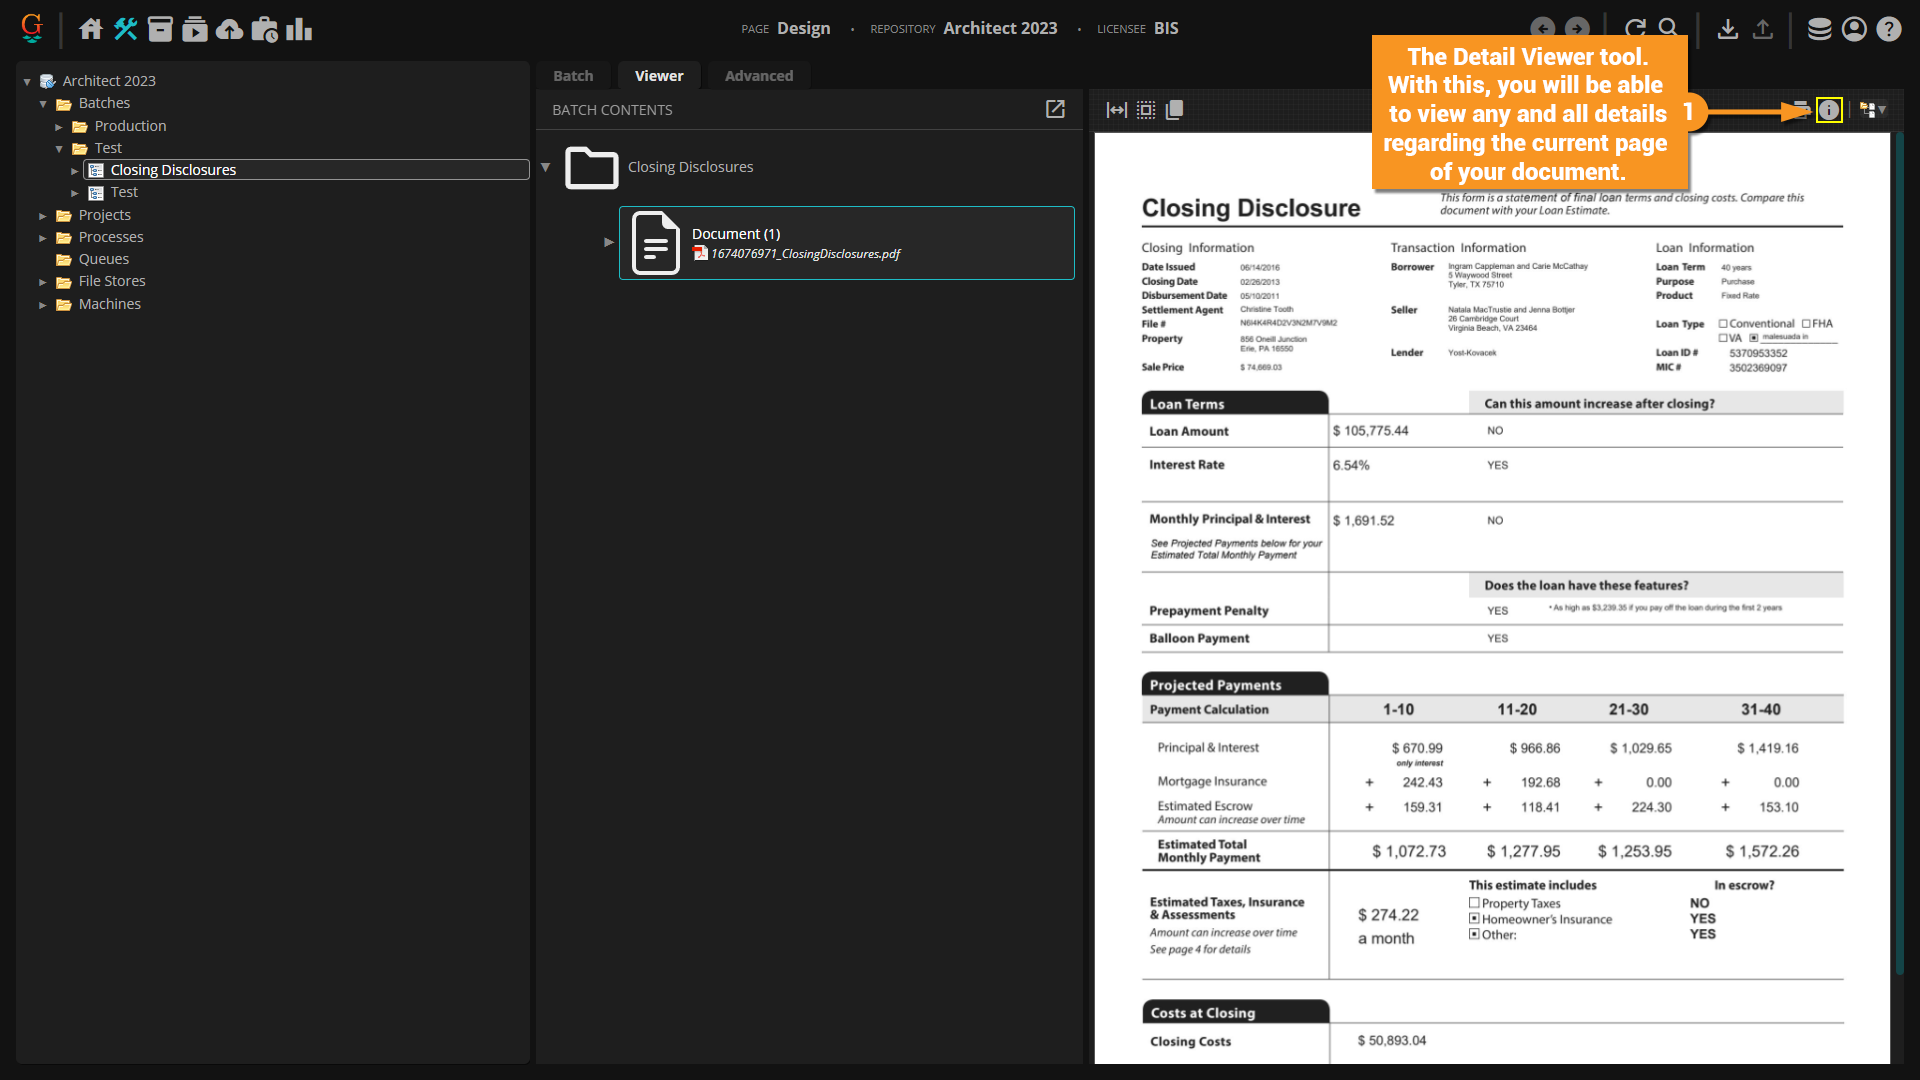Click the fit-to-width viewer icon

click(1116, 110)
